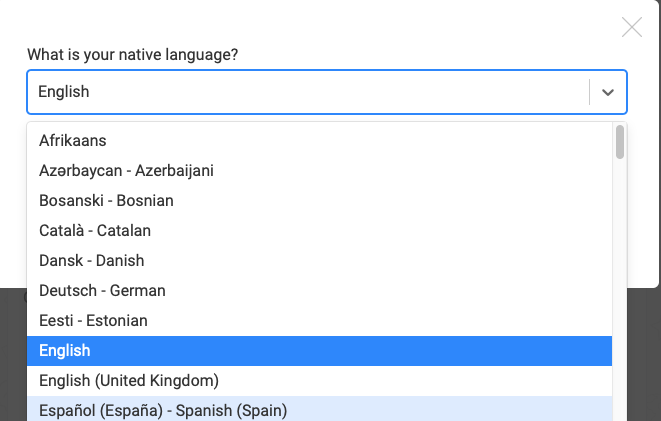661x421 pixels.
Task: Select the highlighted English list option
Action: [65, 351]
